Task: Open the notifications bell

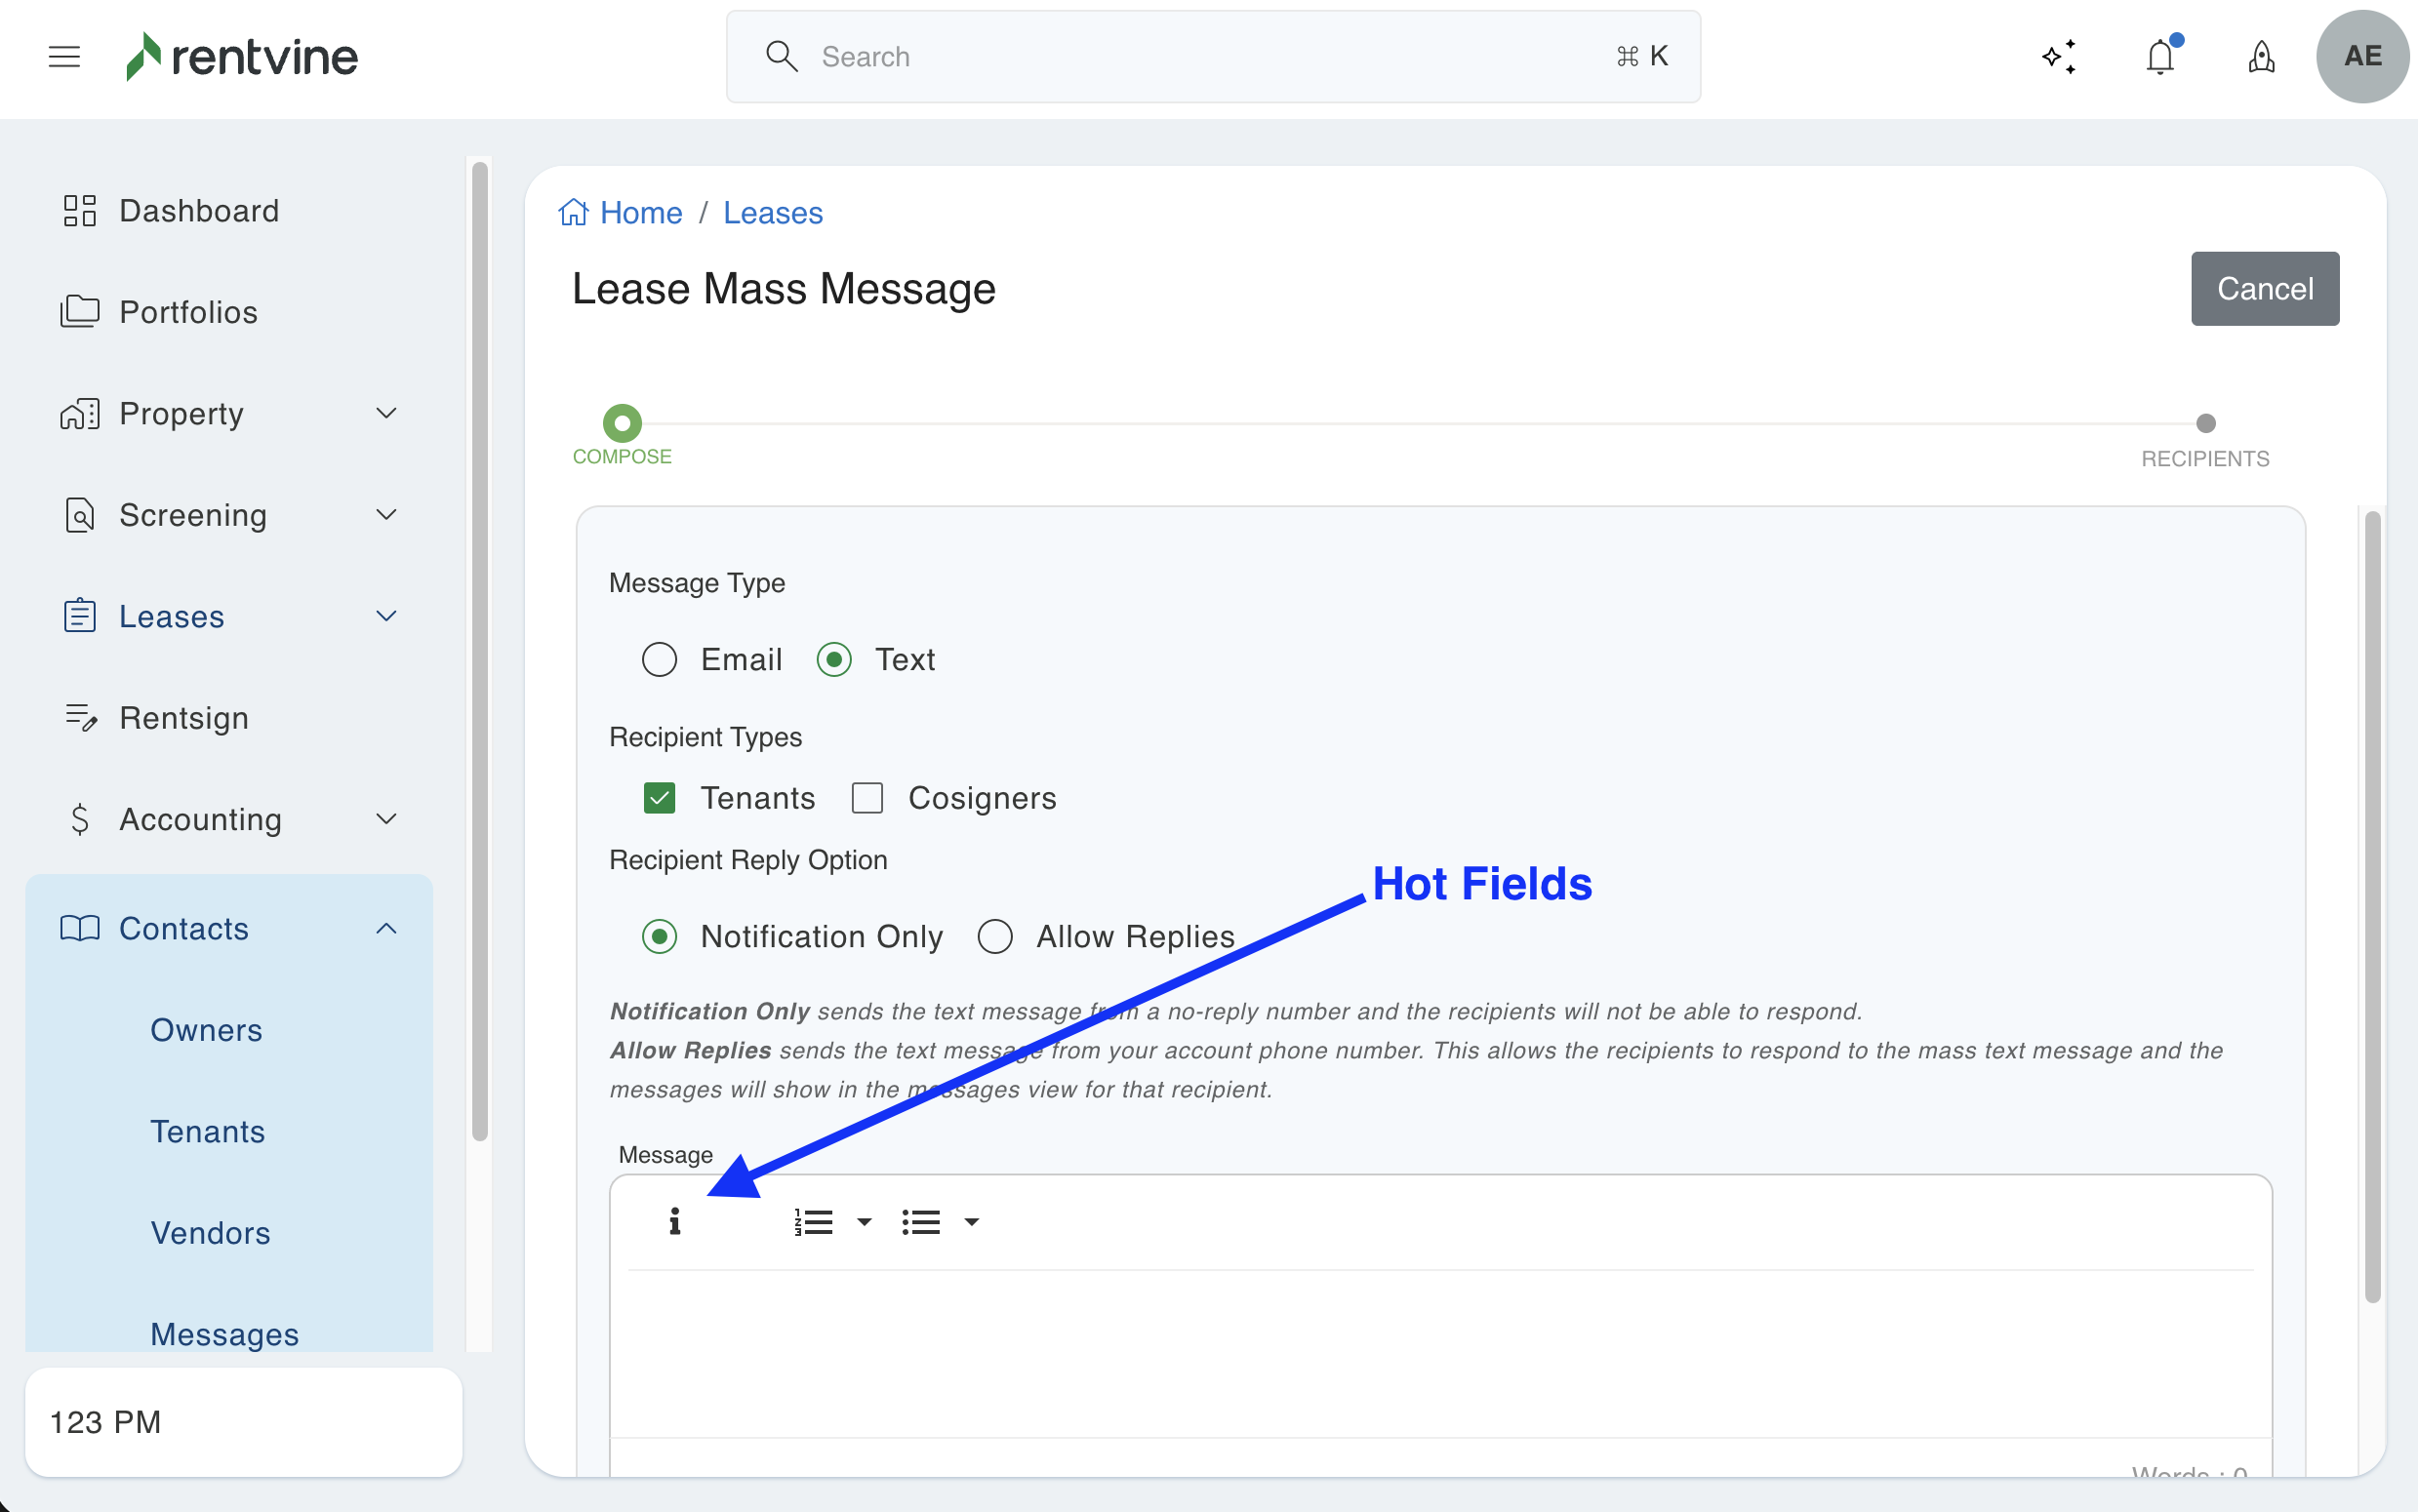Action: (2160, 57)
